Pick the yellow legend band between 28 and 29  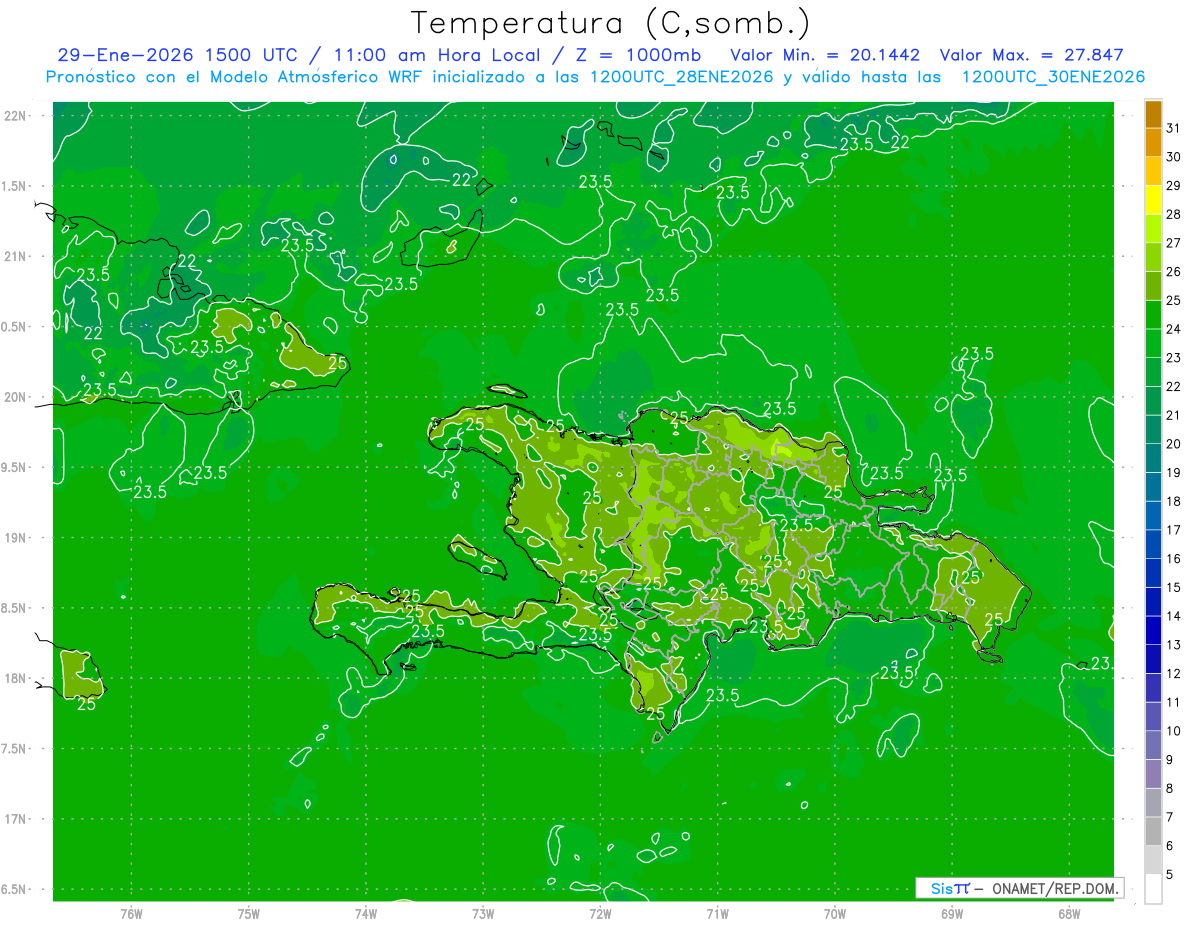pos(1153,200)
